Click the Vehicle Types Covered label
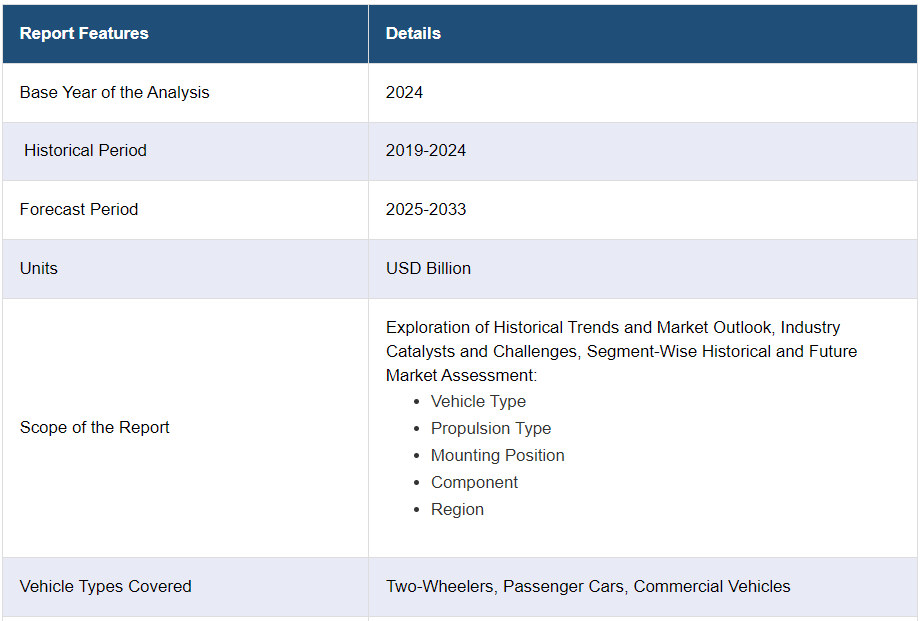This screenshot has width=922, height=621. coord(106,586)
